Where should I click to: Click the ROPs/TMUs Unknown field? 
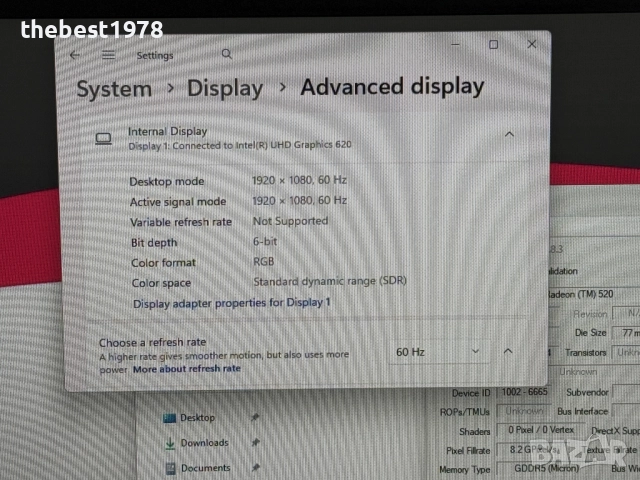[524, 411]
